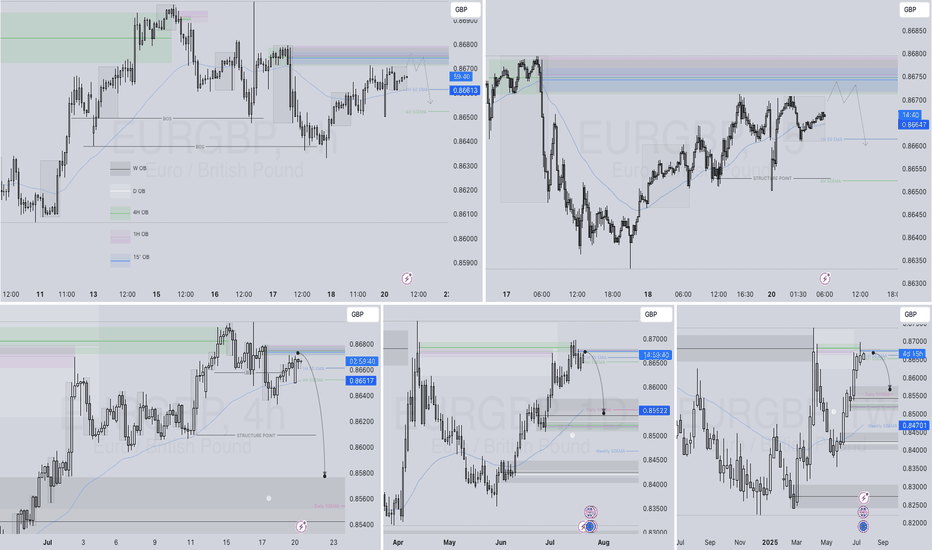932x550 pixels.
Task: Select 4H 50EMA label on 1h chart
Action: point(416,112)
